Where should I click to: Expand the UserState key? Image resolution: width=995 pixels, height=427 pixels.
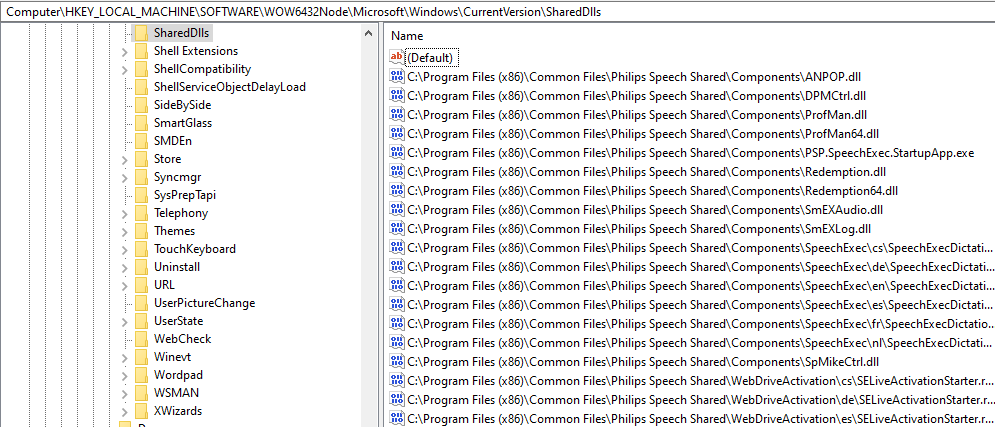[124, 321]
